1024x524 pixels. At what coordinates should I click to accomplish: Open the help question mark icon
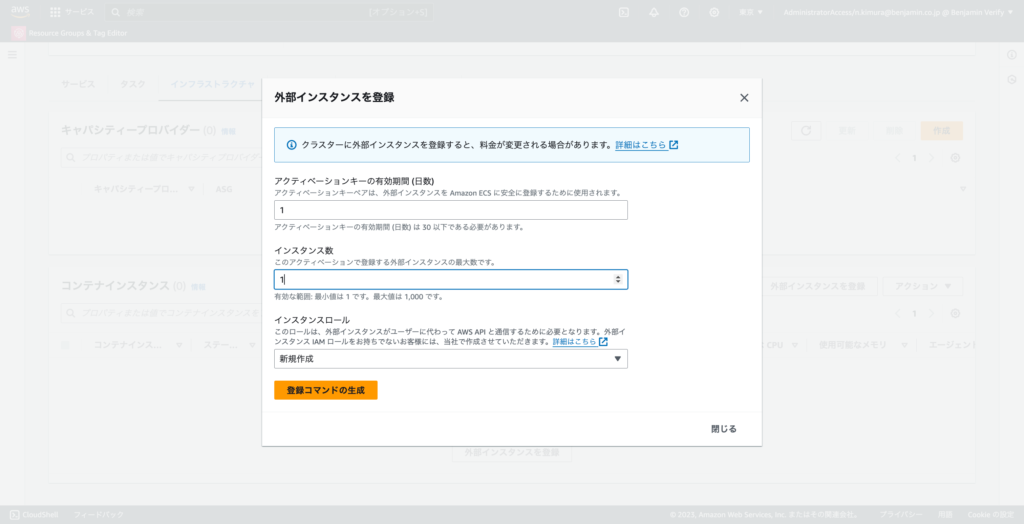684,12
